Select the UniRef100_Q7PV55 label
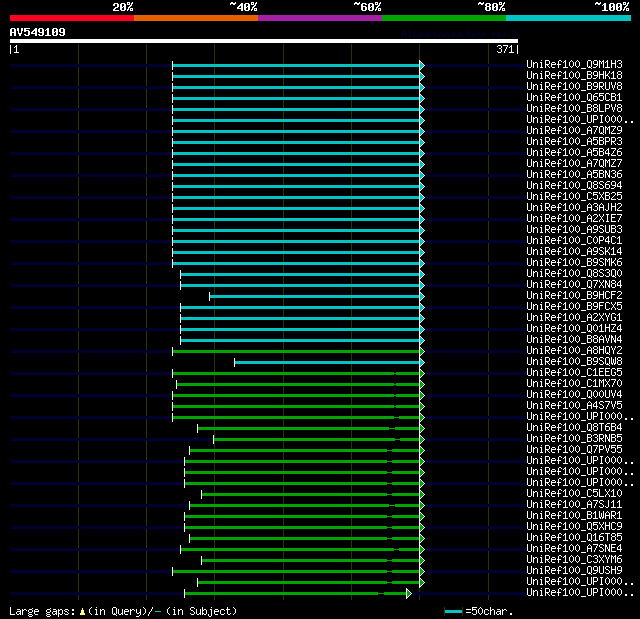Viewport: 640px width, 619px height. tap(574, 450)
